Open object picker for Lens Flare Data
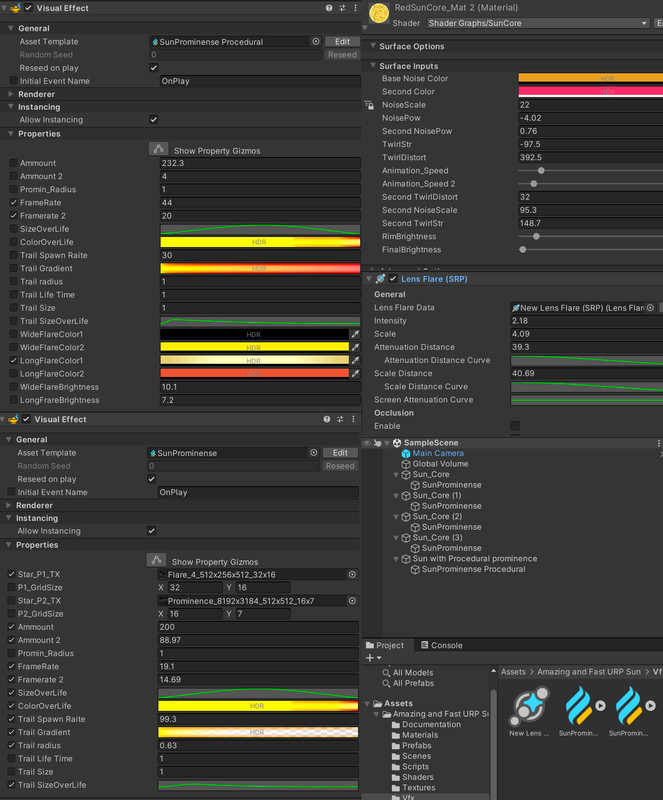The height and width of the screenshot is (800, 663). pyautogui.click(x=650, y=308)
